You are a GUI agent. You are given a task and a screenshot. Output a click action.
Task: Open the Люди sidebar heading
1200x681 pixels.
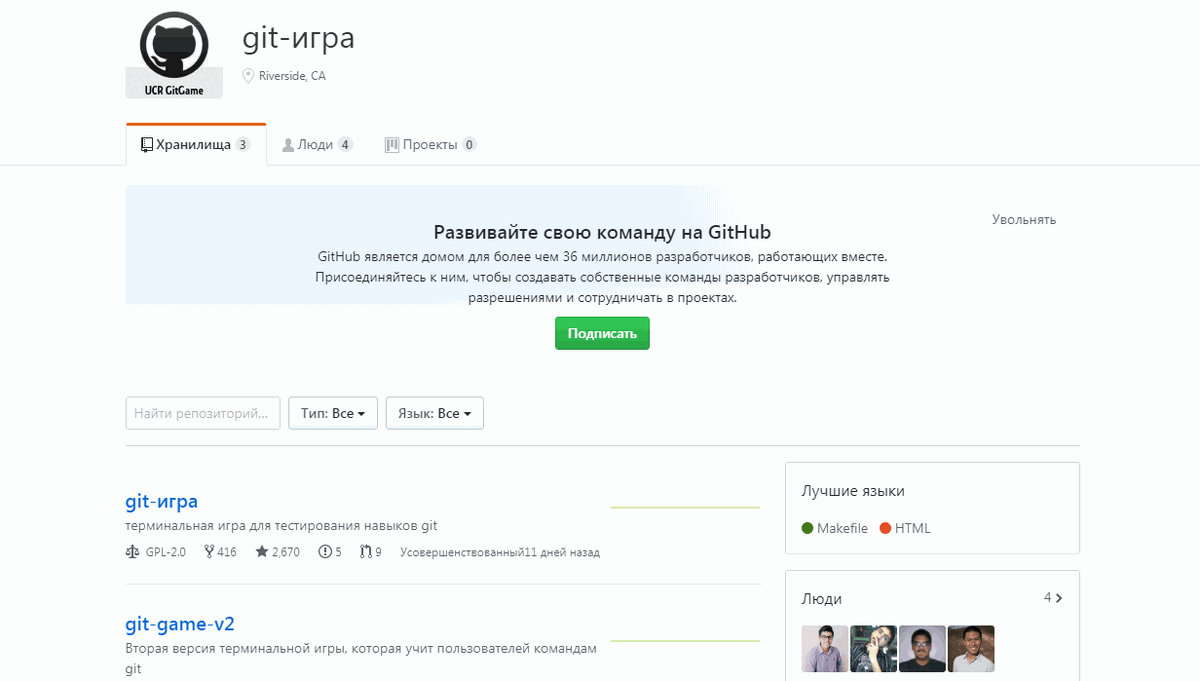822,599
